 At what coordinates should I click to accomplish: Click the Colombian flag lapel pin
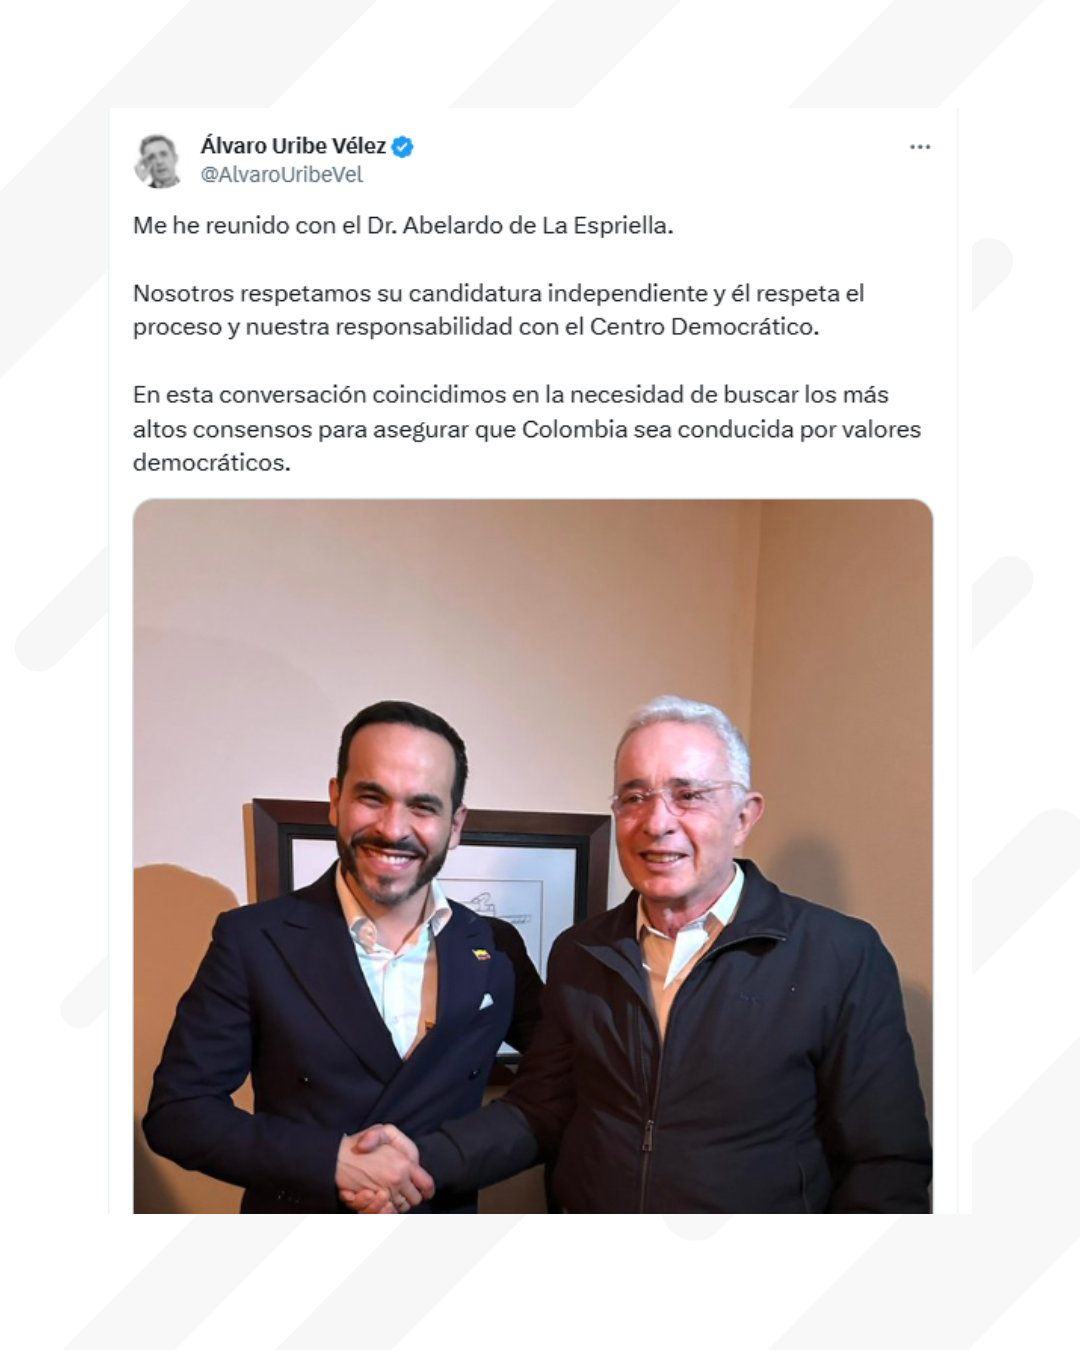pyautogui.click(x=481, y=954)
